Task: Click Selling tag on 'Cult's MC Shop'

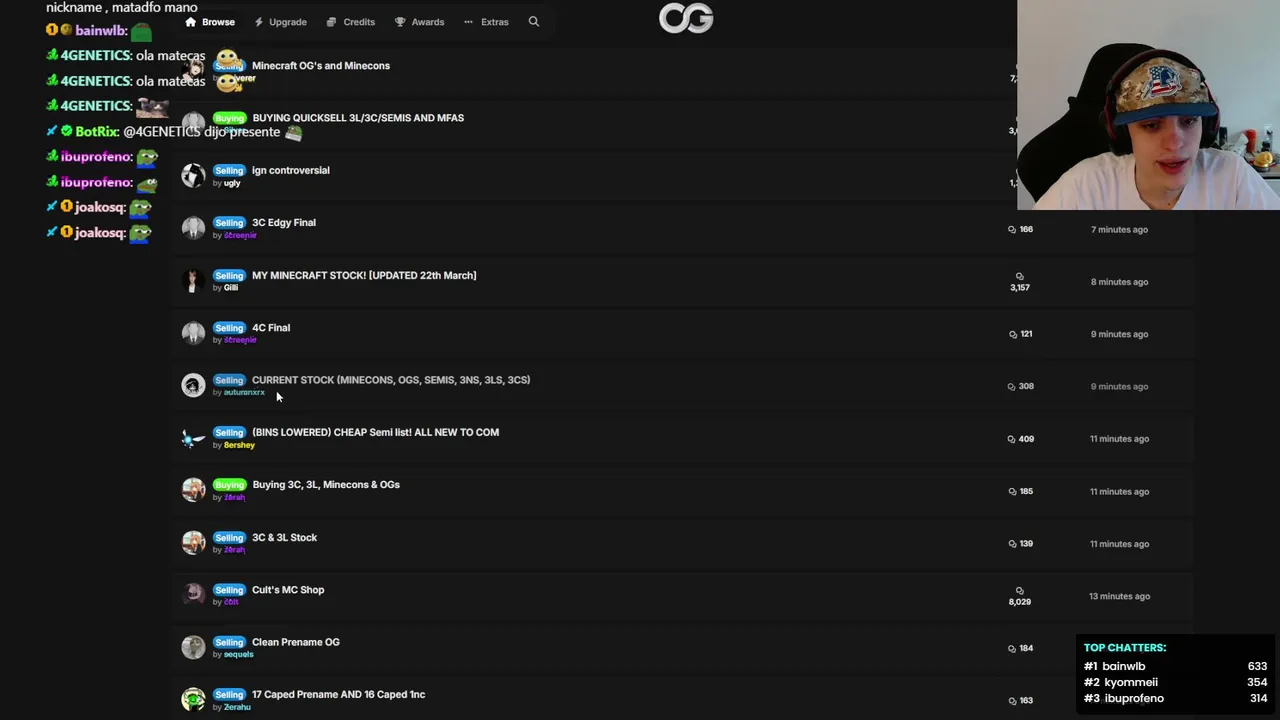Action: point(229,590)
